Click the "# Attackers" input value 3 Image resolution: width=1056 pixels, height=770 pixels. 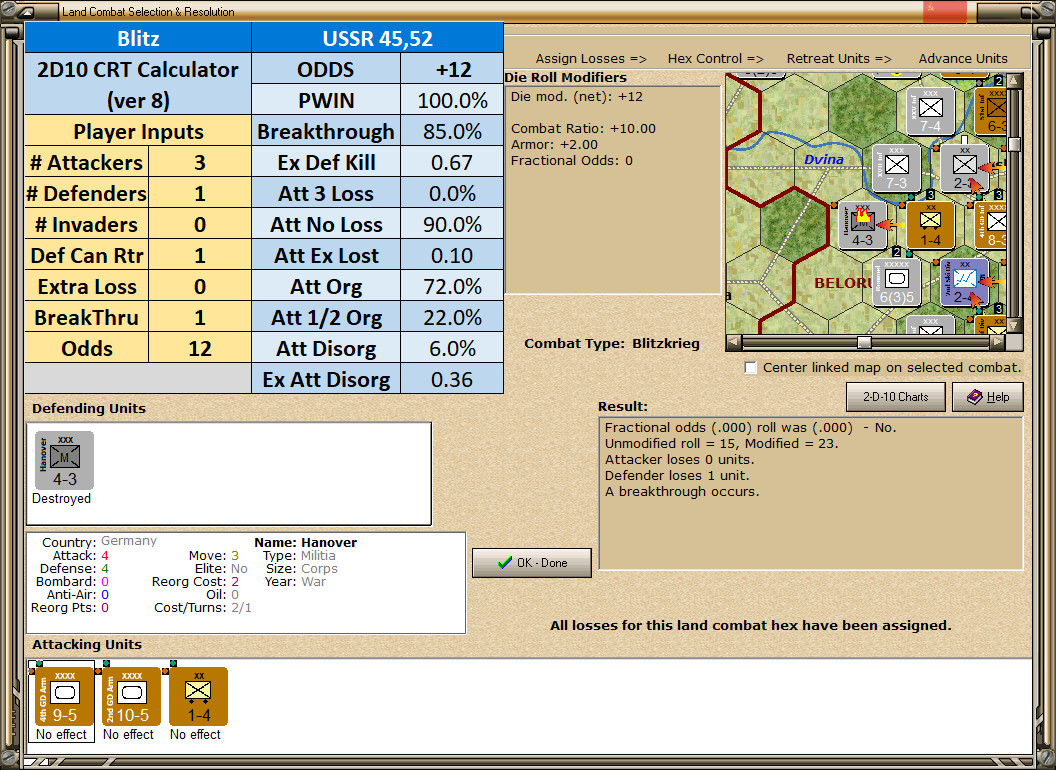click(199, 162)
